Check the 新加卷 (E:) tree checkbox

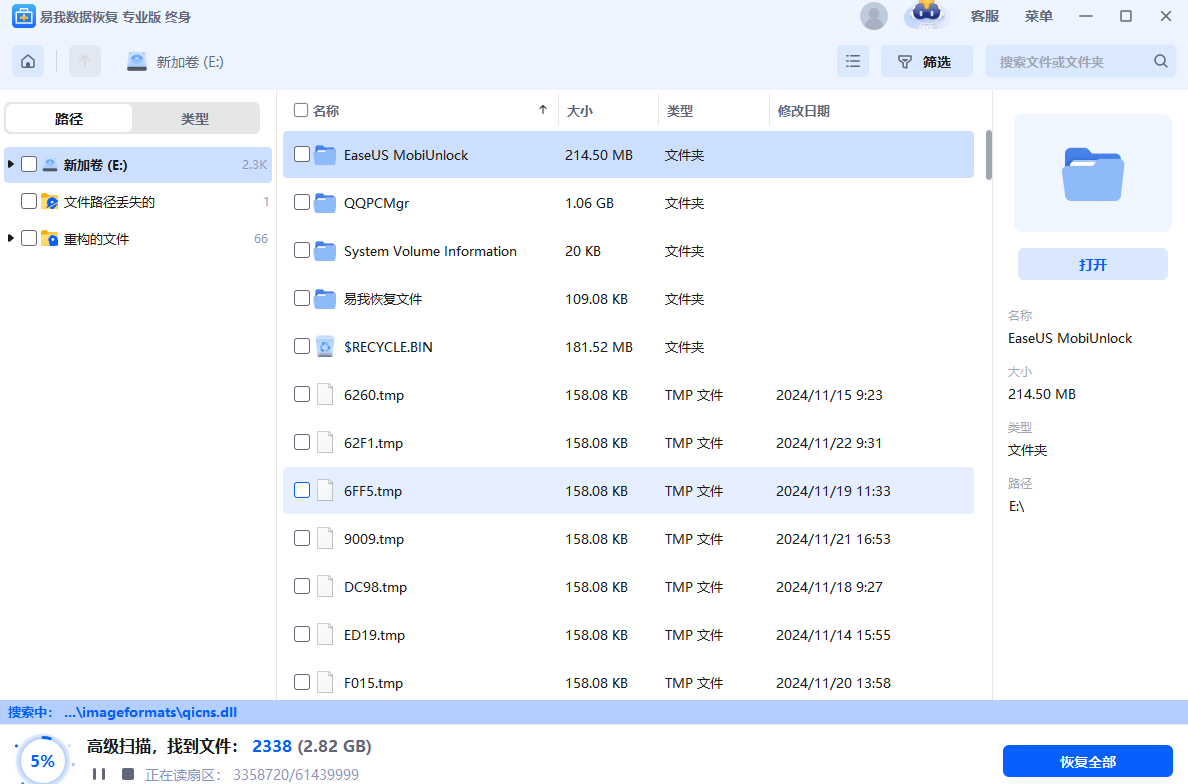click(29, 164)
